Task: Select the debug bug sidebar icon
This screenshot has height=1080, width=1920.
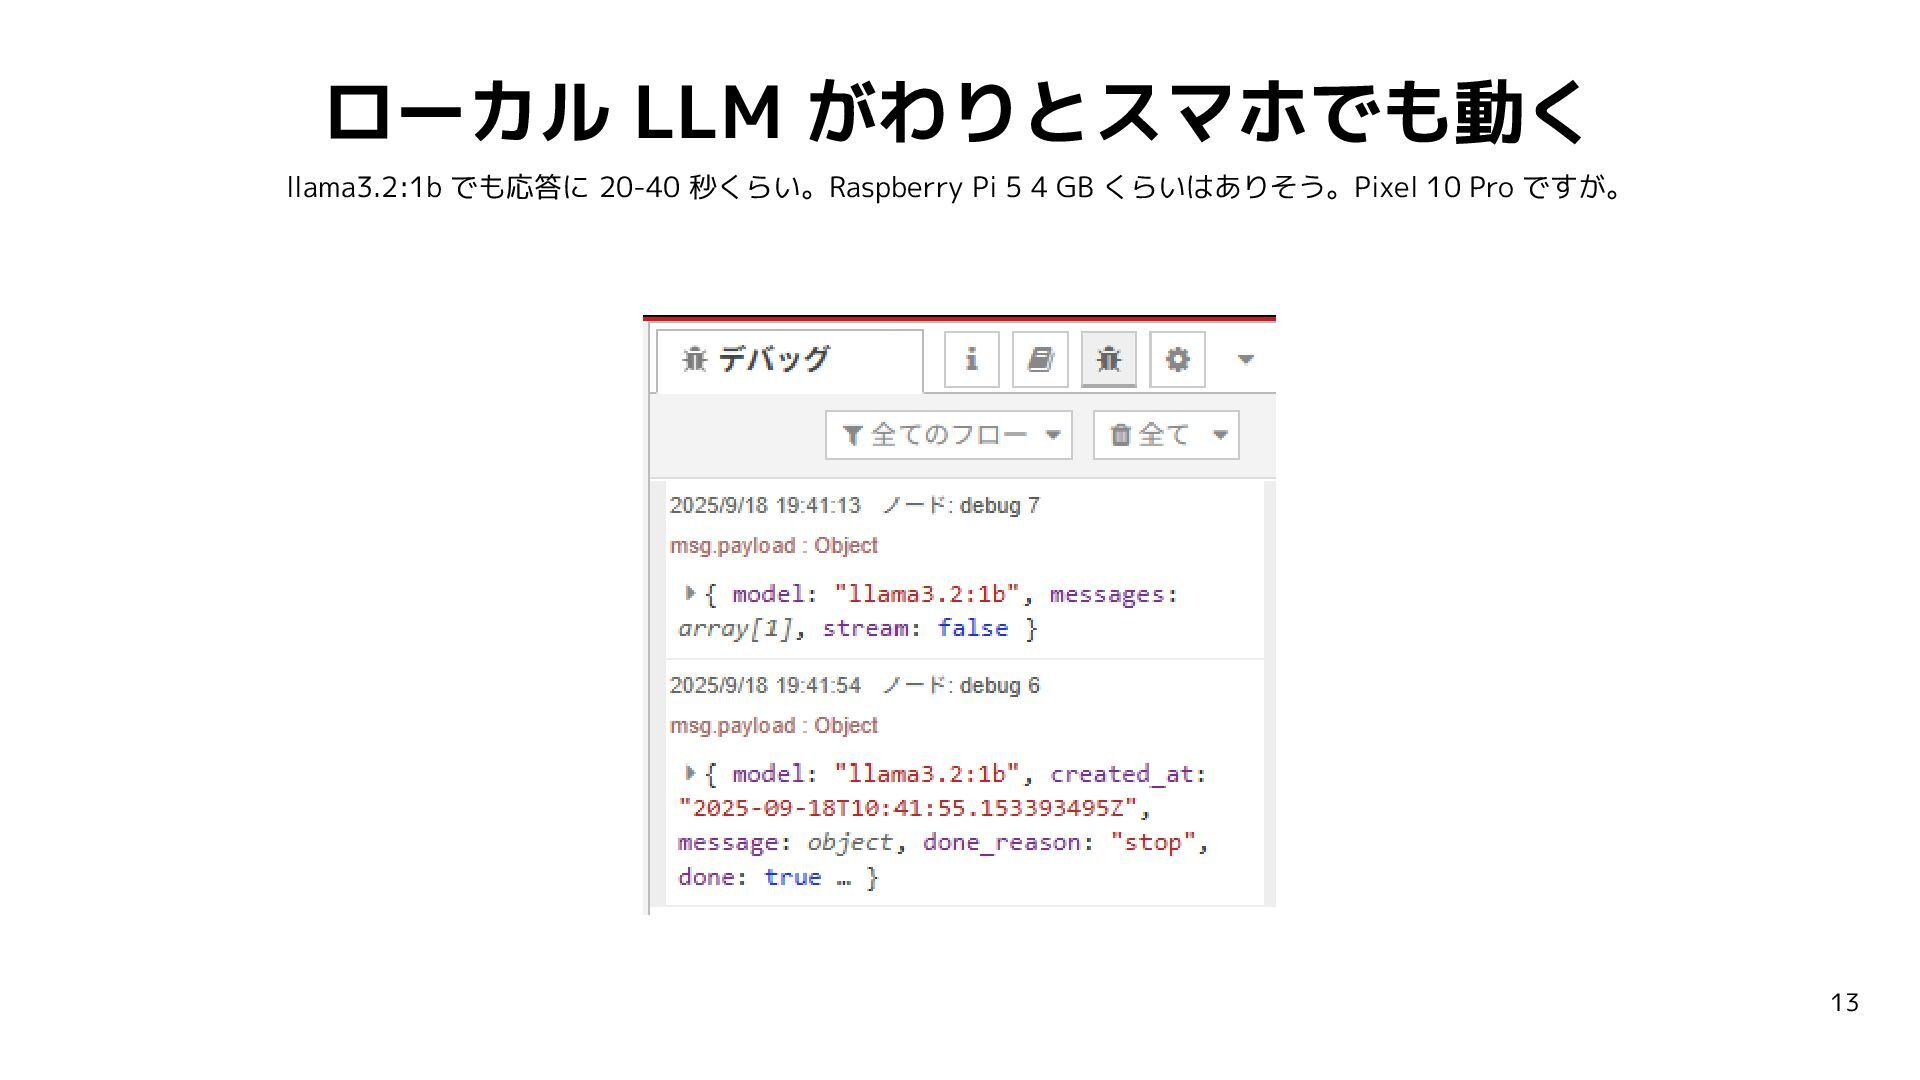Action: [1108, 359]
